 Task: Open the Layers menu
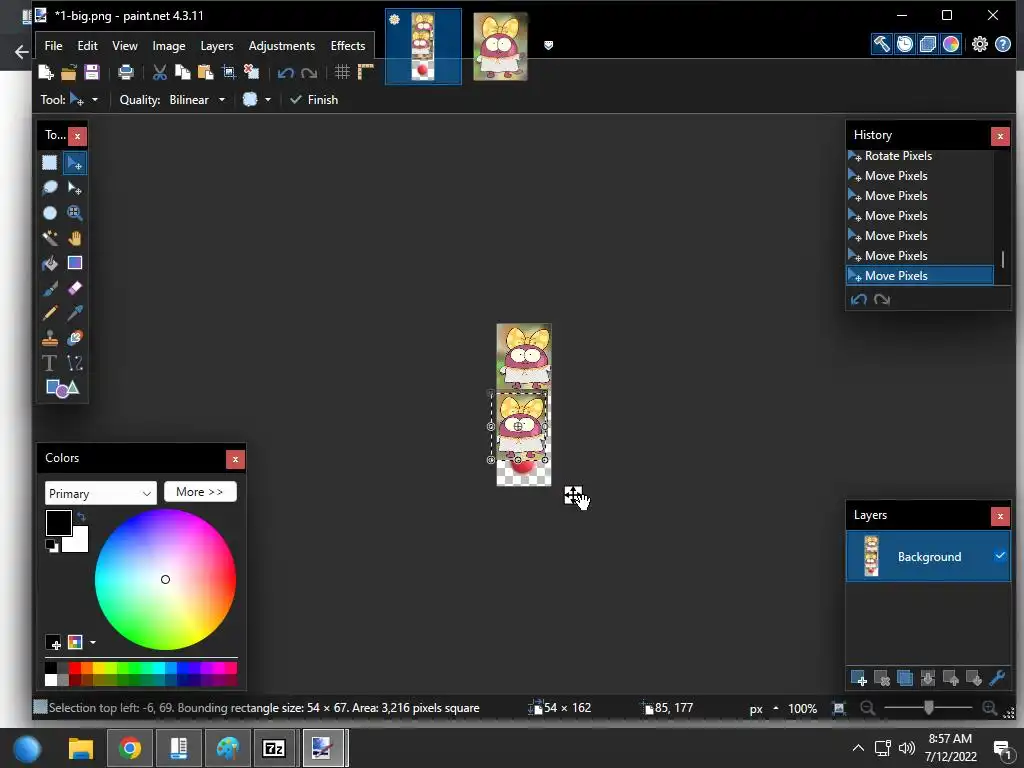pos(217,46)
